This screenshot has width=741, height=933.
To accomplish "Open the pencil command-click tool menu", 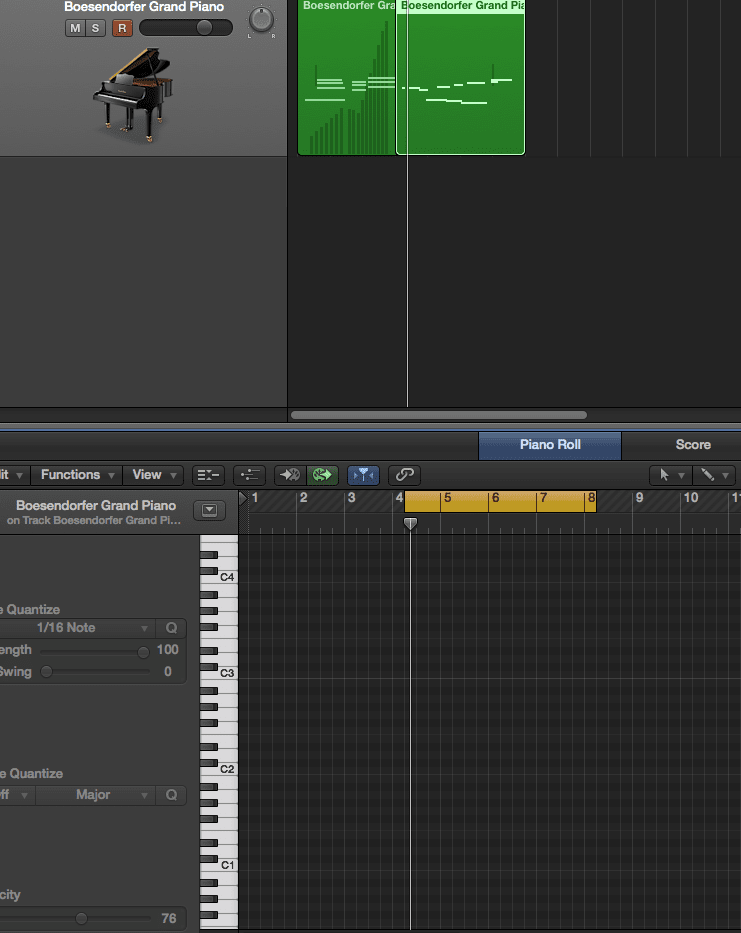I will 714,475.
